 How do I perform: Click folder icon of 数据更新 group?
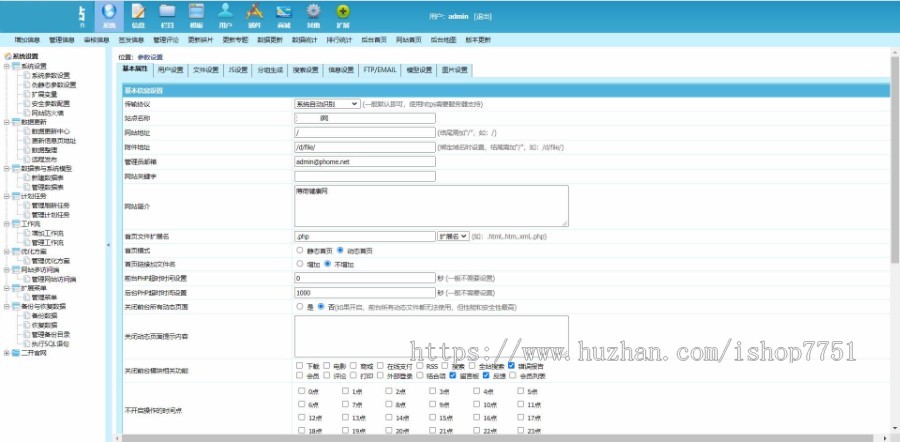click(16, 122)
